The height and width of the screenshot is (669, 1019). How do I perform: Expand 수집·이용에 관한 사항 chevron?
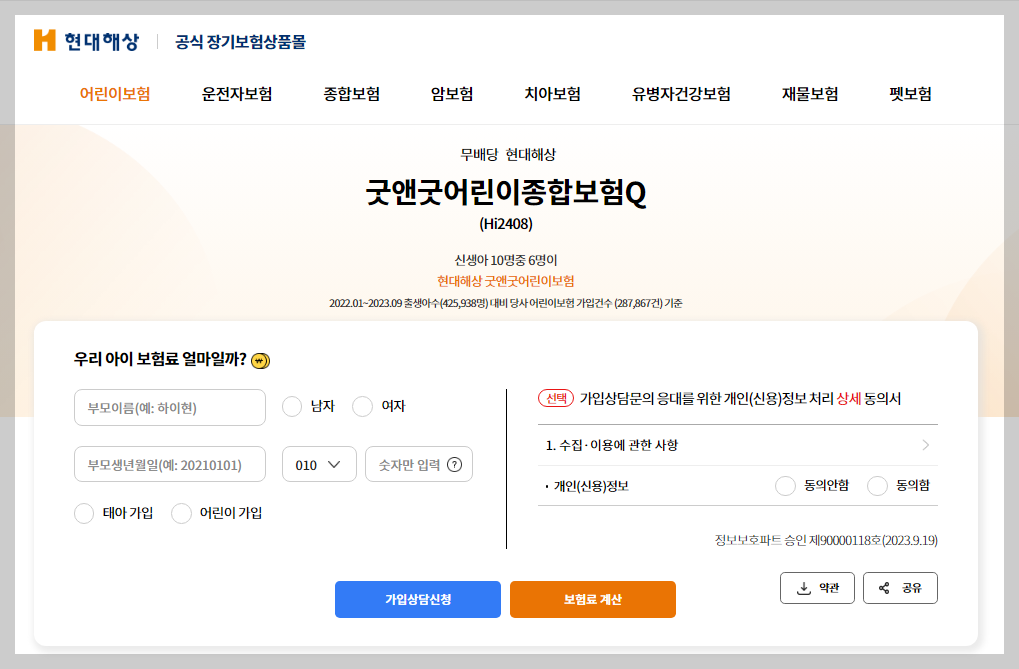pyautogui.click(x=925, y=445)
